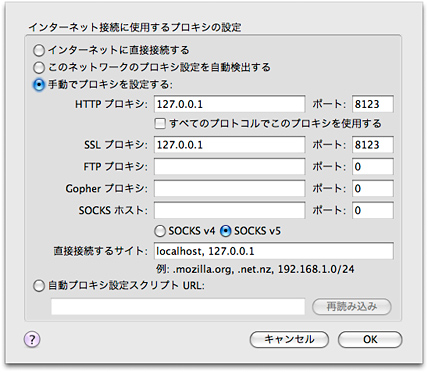Click the 再読み込み button
Viewport: 428px width, 372px height.
pyautogui.click(x=352, y=307)
